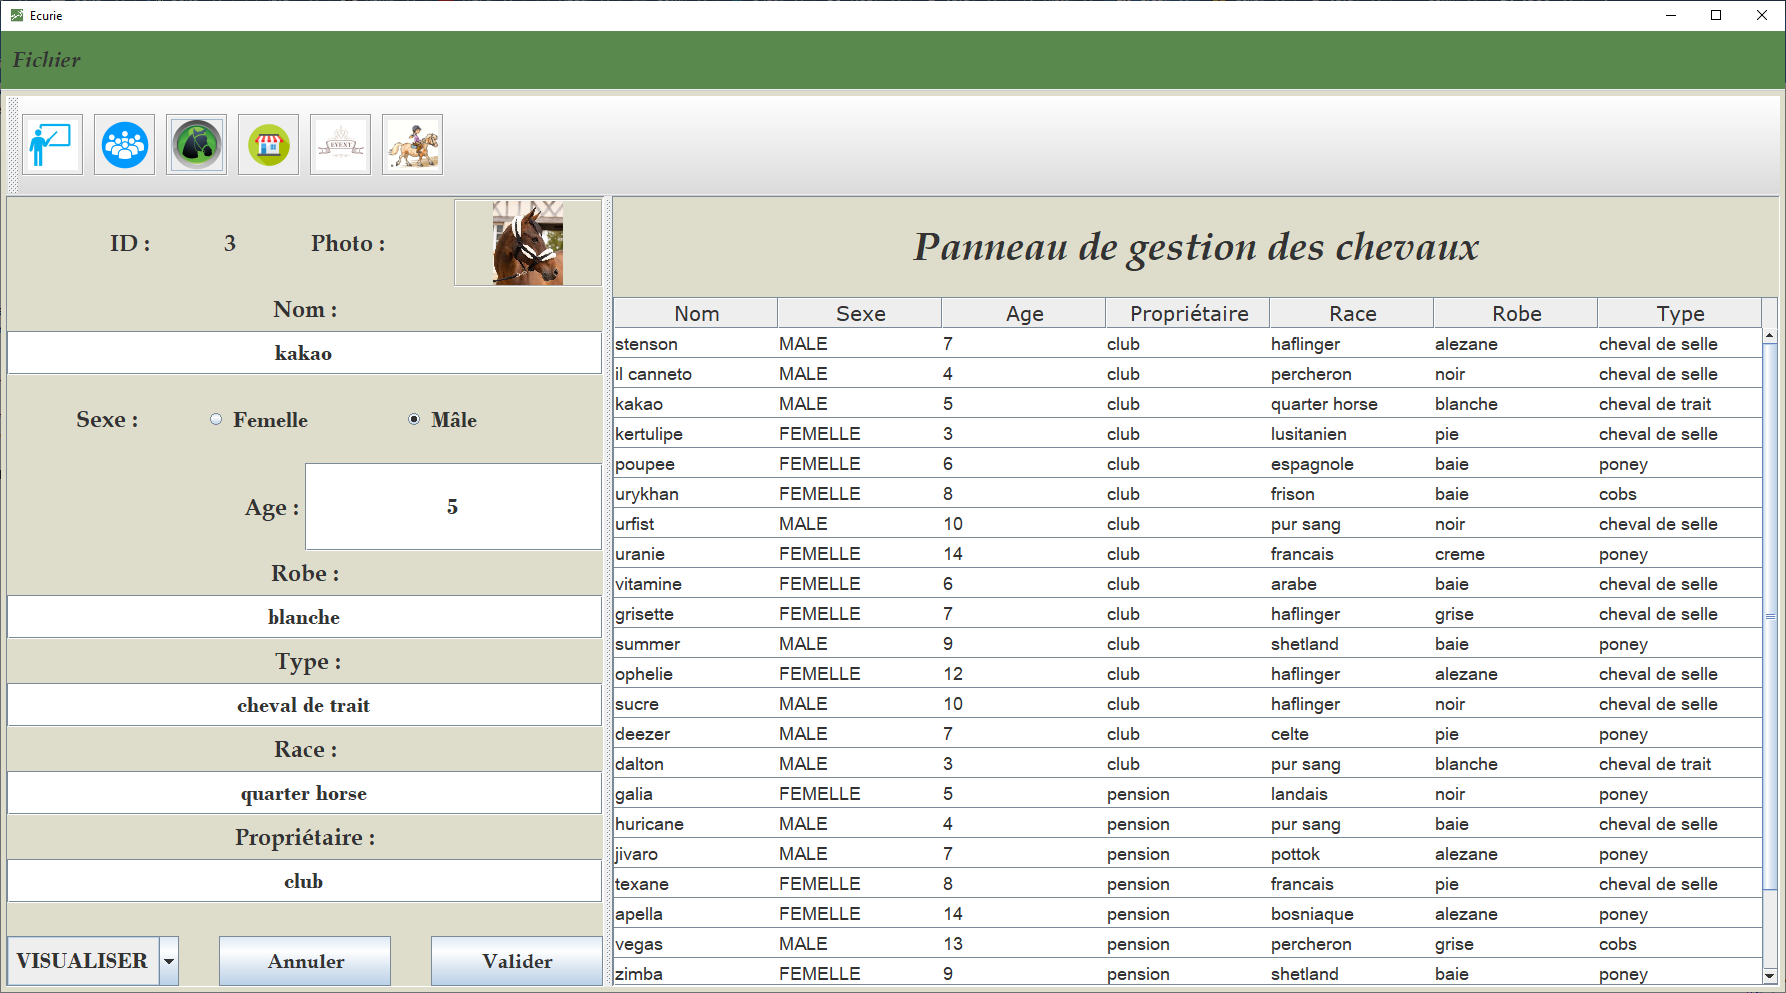
Task: Open the Fichier menu
Action: pos(46,60)
